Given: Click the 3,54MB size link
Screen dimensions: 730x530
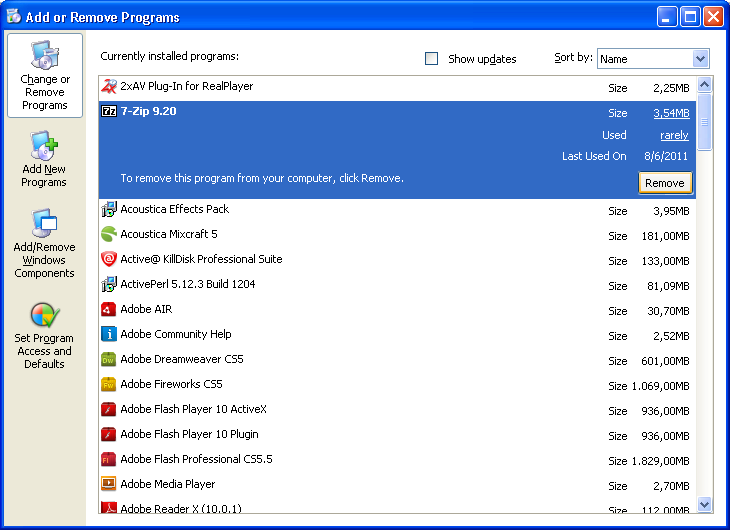Looking at the screenshot, I should (x=671, y=113).
